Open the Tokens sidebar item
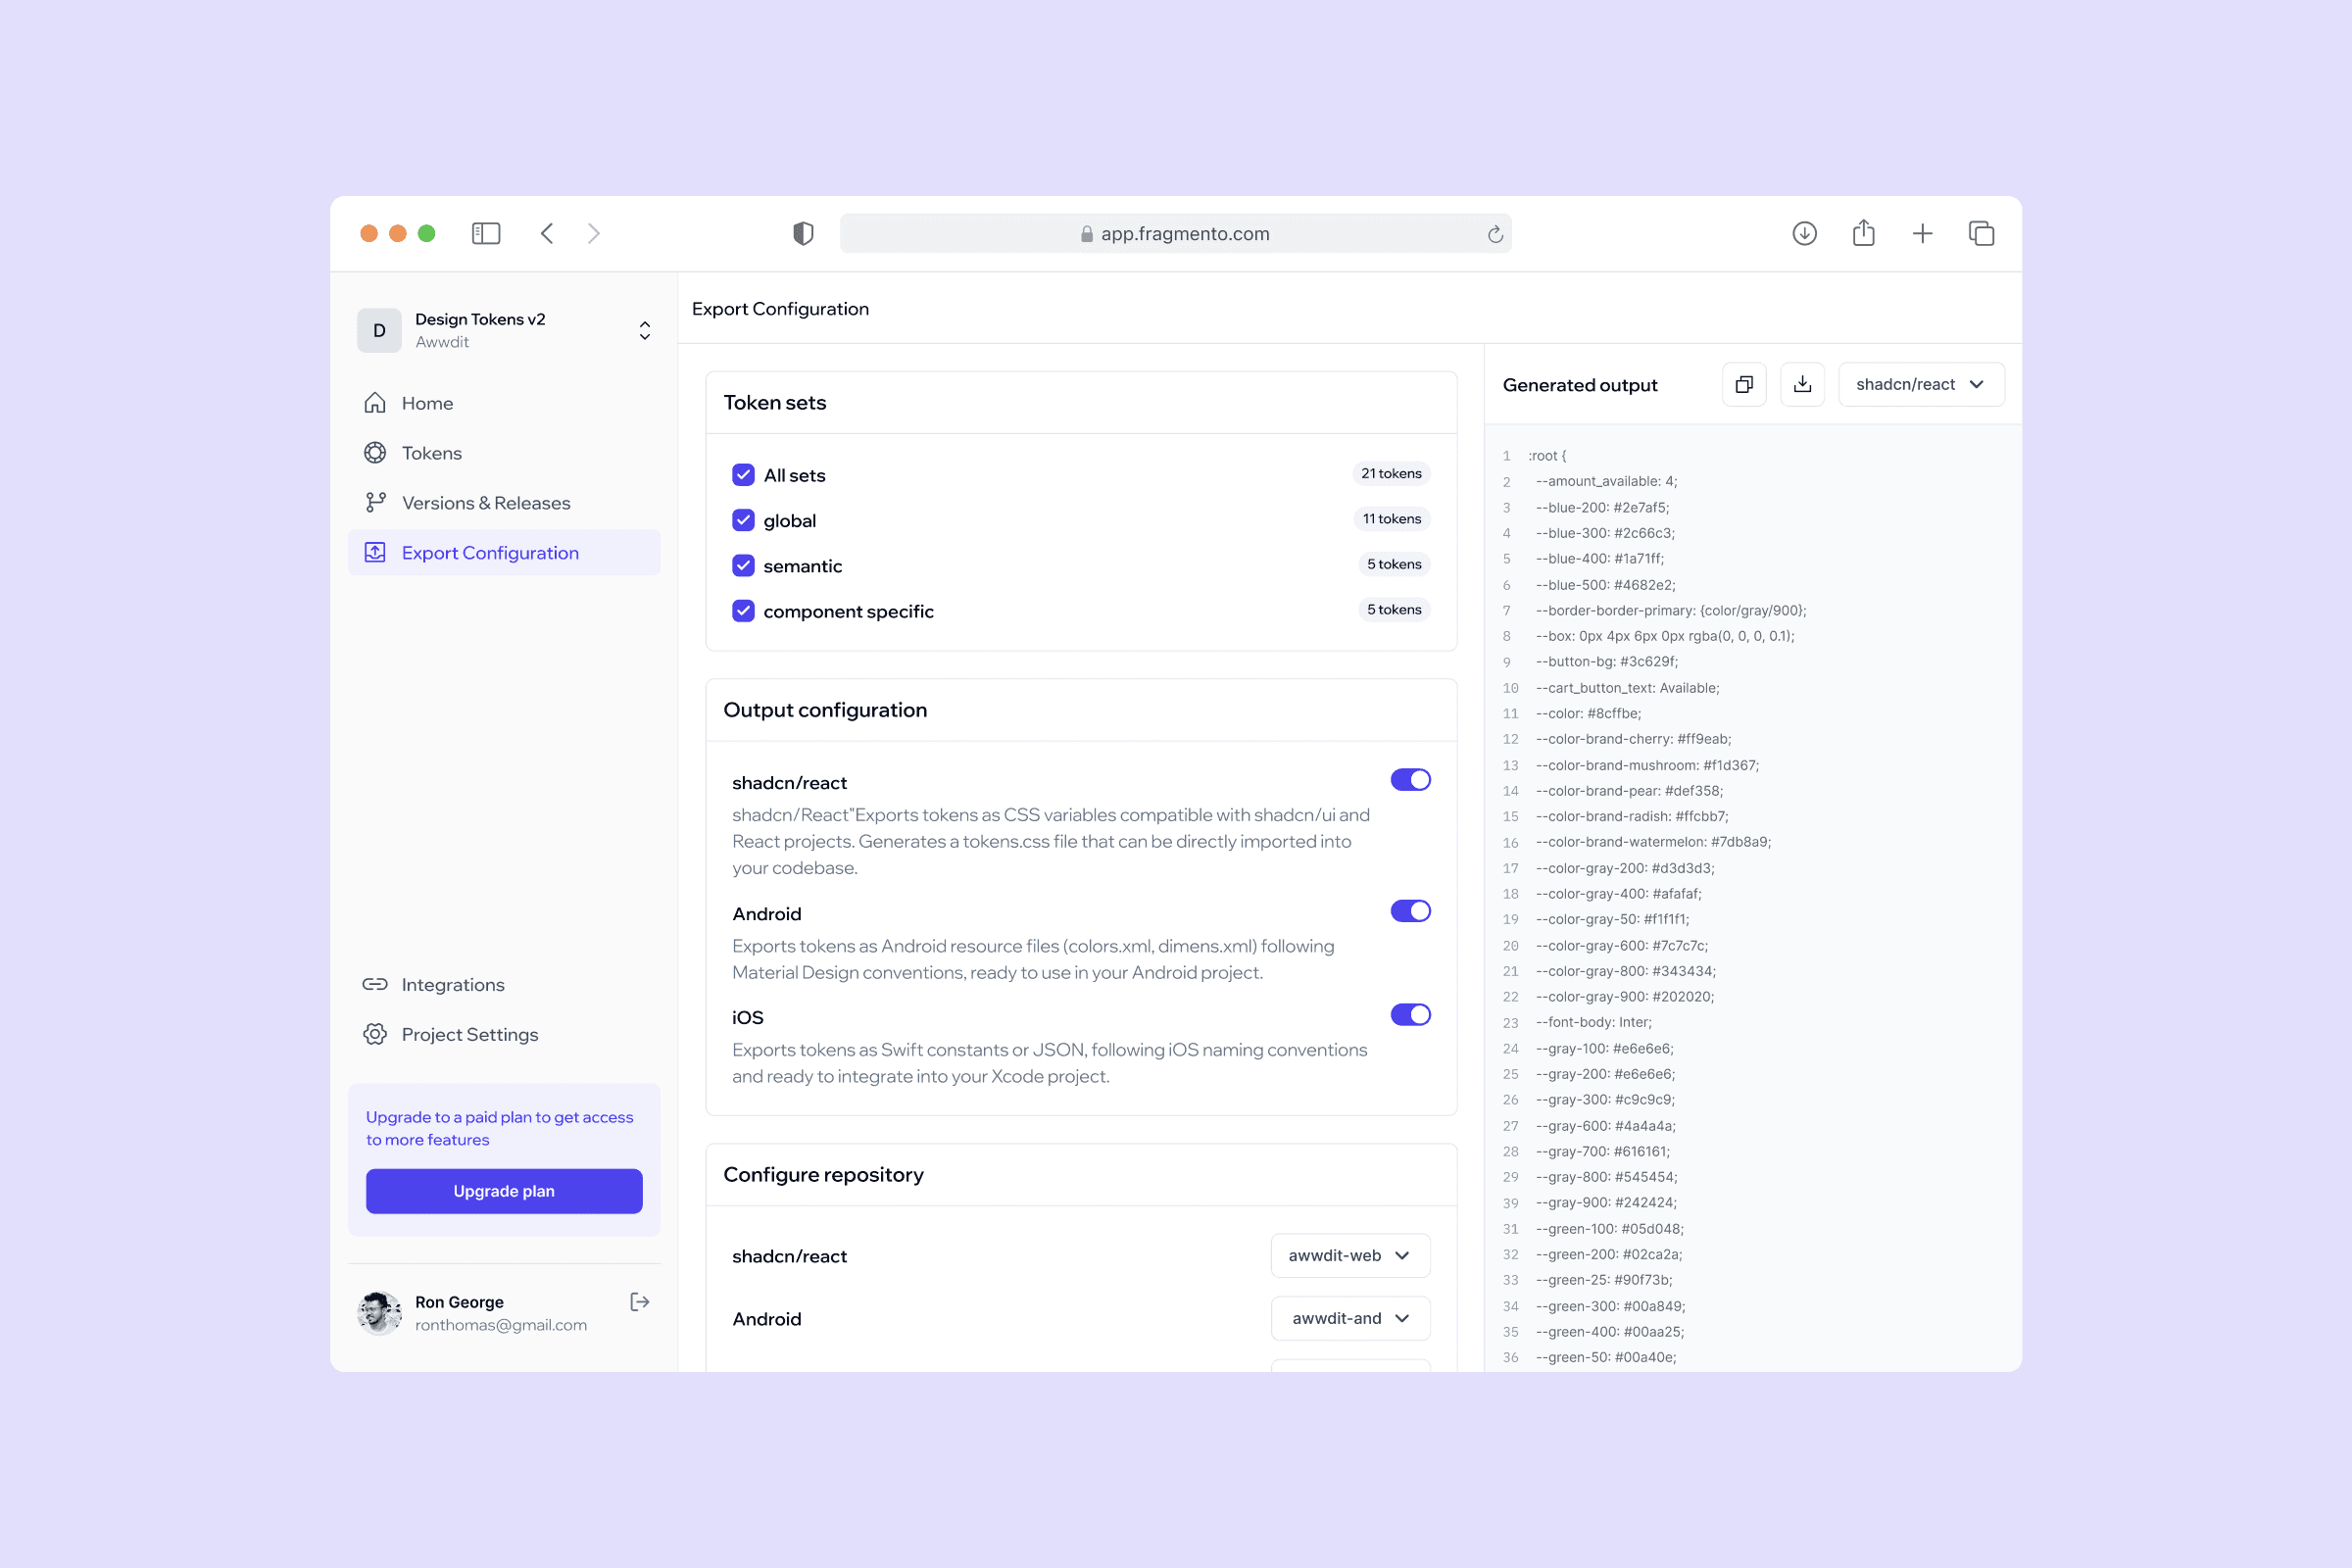The image size is (2352, 1568). click(432, 453)
